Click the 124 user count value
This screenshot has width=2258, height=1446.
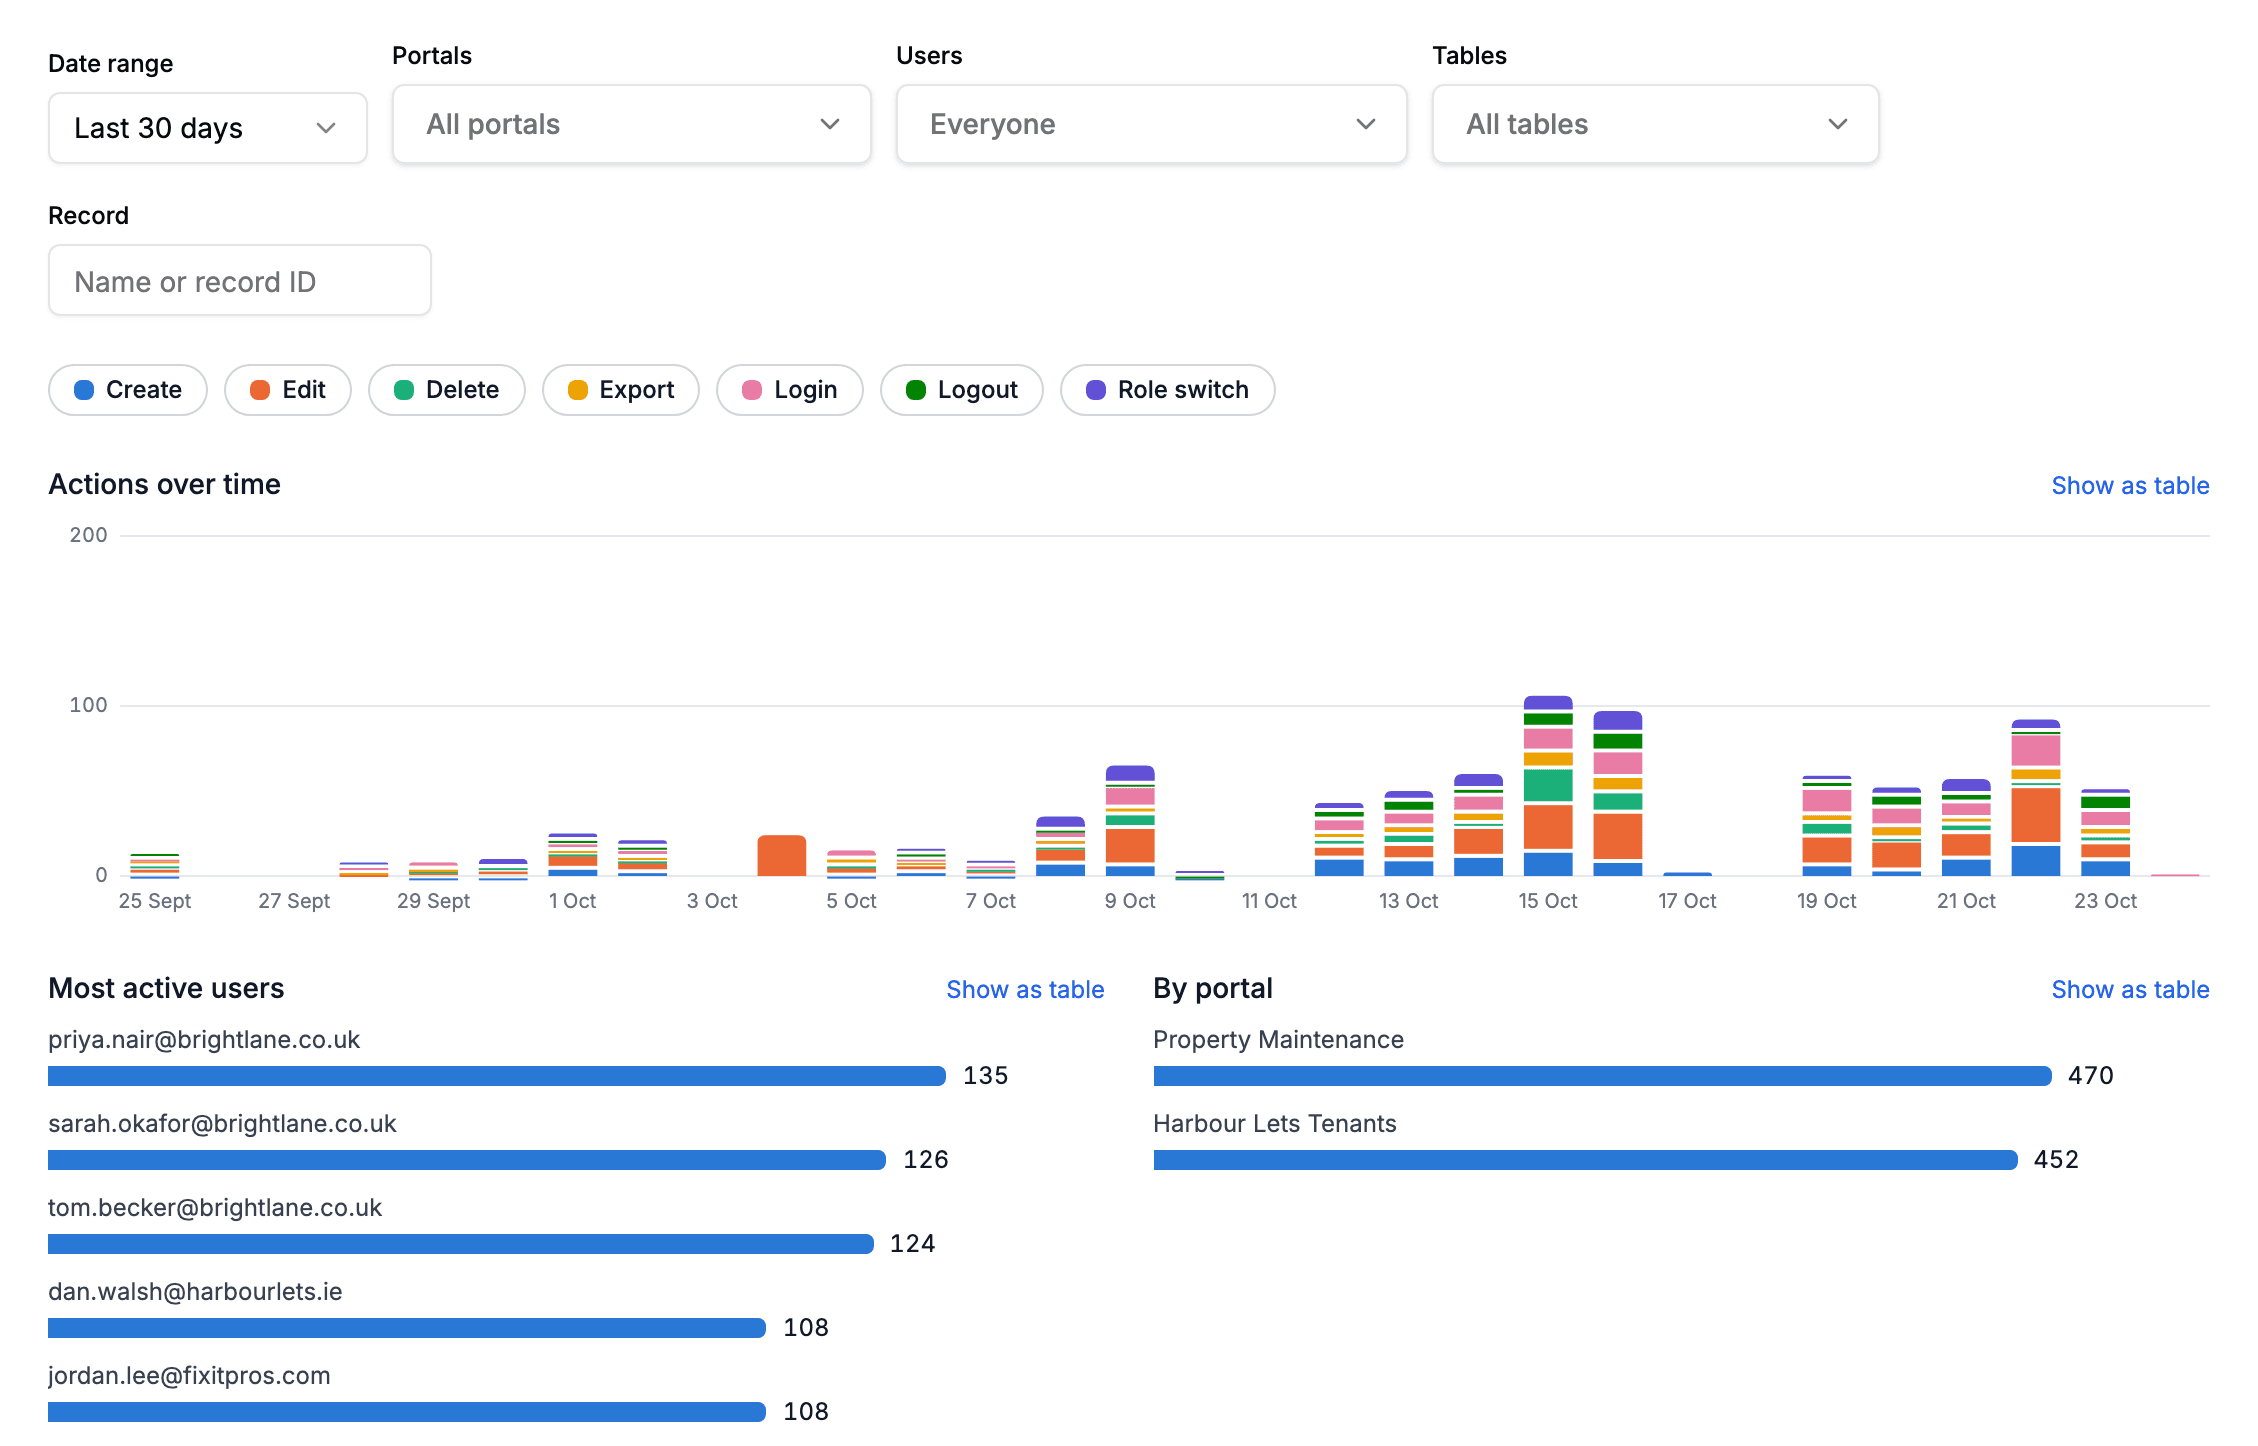coord(913,1244)
